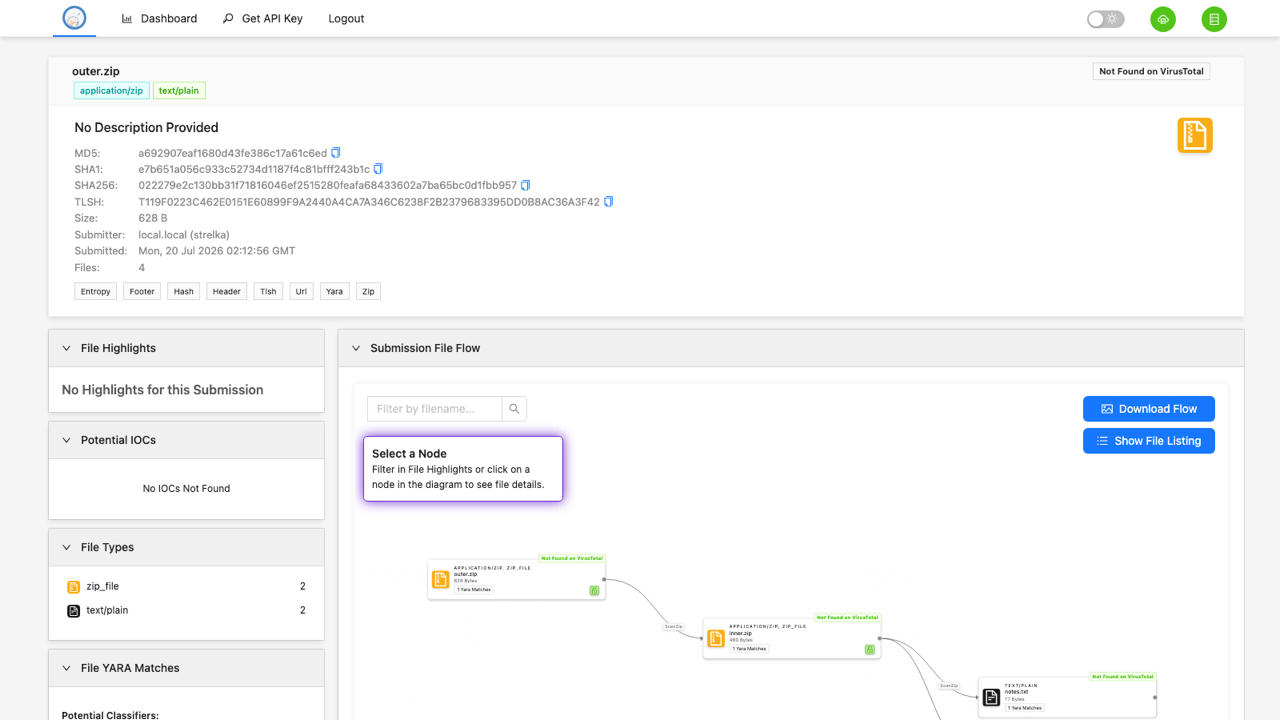Click 1 Yara Matches tag on inner.zip node

(749, 649)
